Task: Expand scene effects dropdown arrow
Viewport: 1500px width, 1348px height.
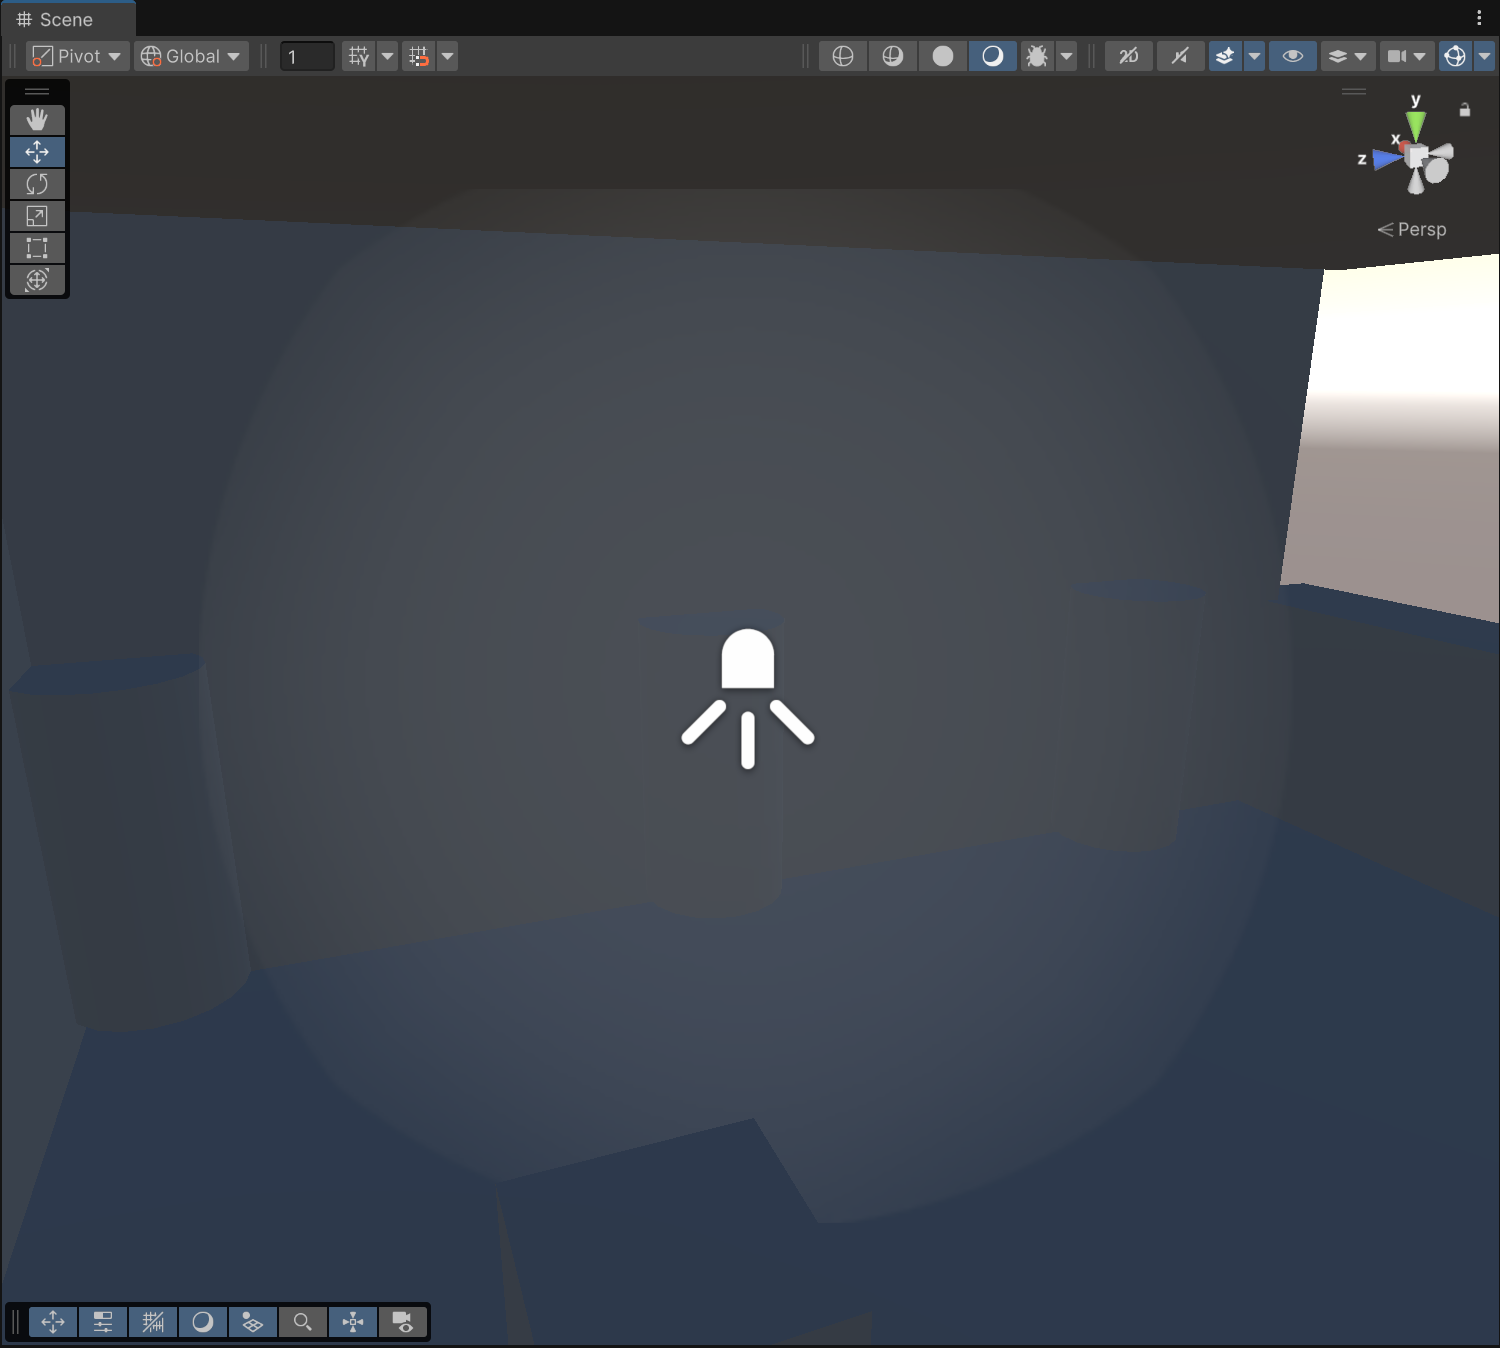Action: 1254,56
